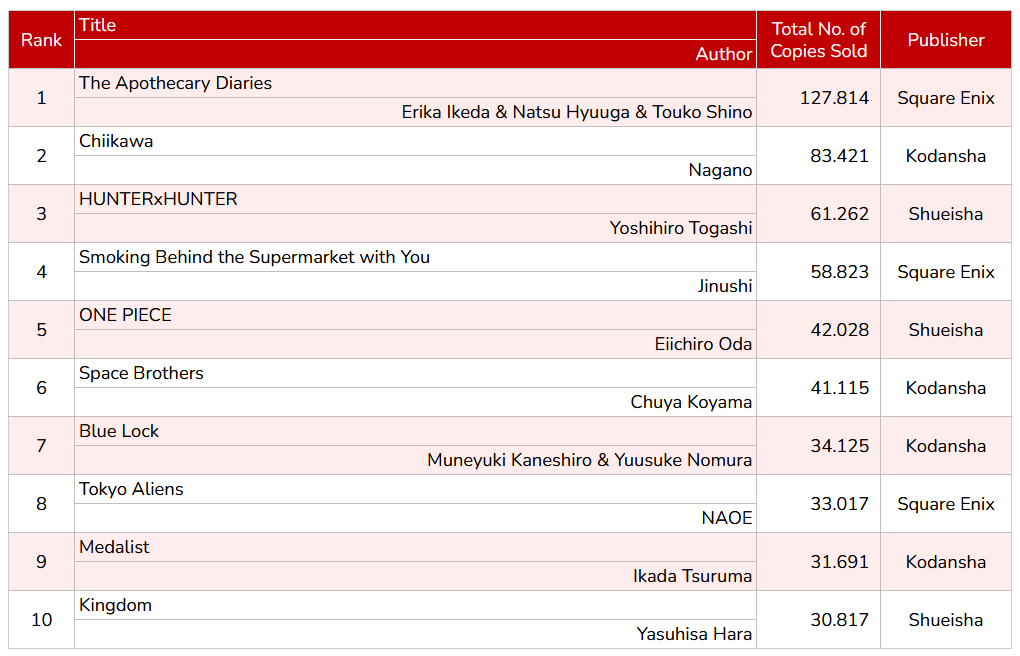Click the 61.262 copies sold value
Viewport: 1020px width, 656px height.
pyautogui.click(x=839, y=213)
